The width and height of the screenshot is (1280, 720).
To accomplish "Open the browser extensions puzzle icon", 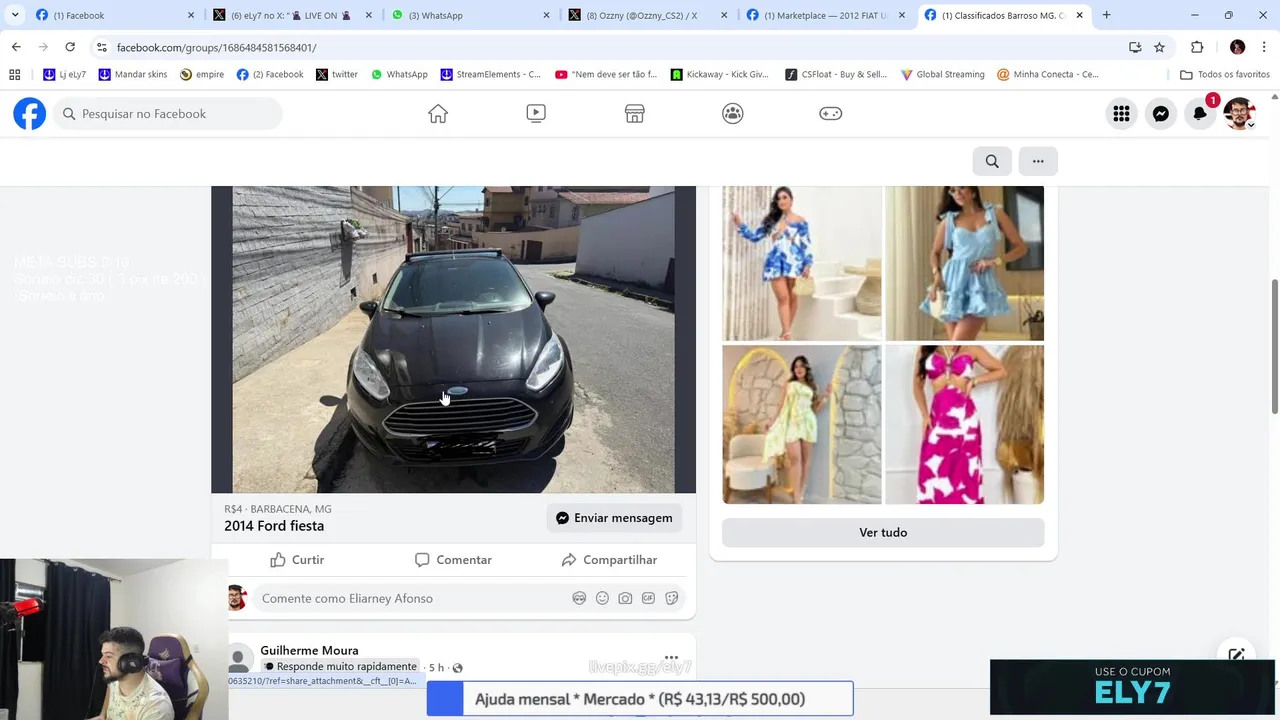I will click(x=1197, y=47).
